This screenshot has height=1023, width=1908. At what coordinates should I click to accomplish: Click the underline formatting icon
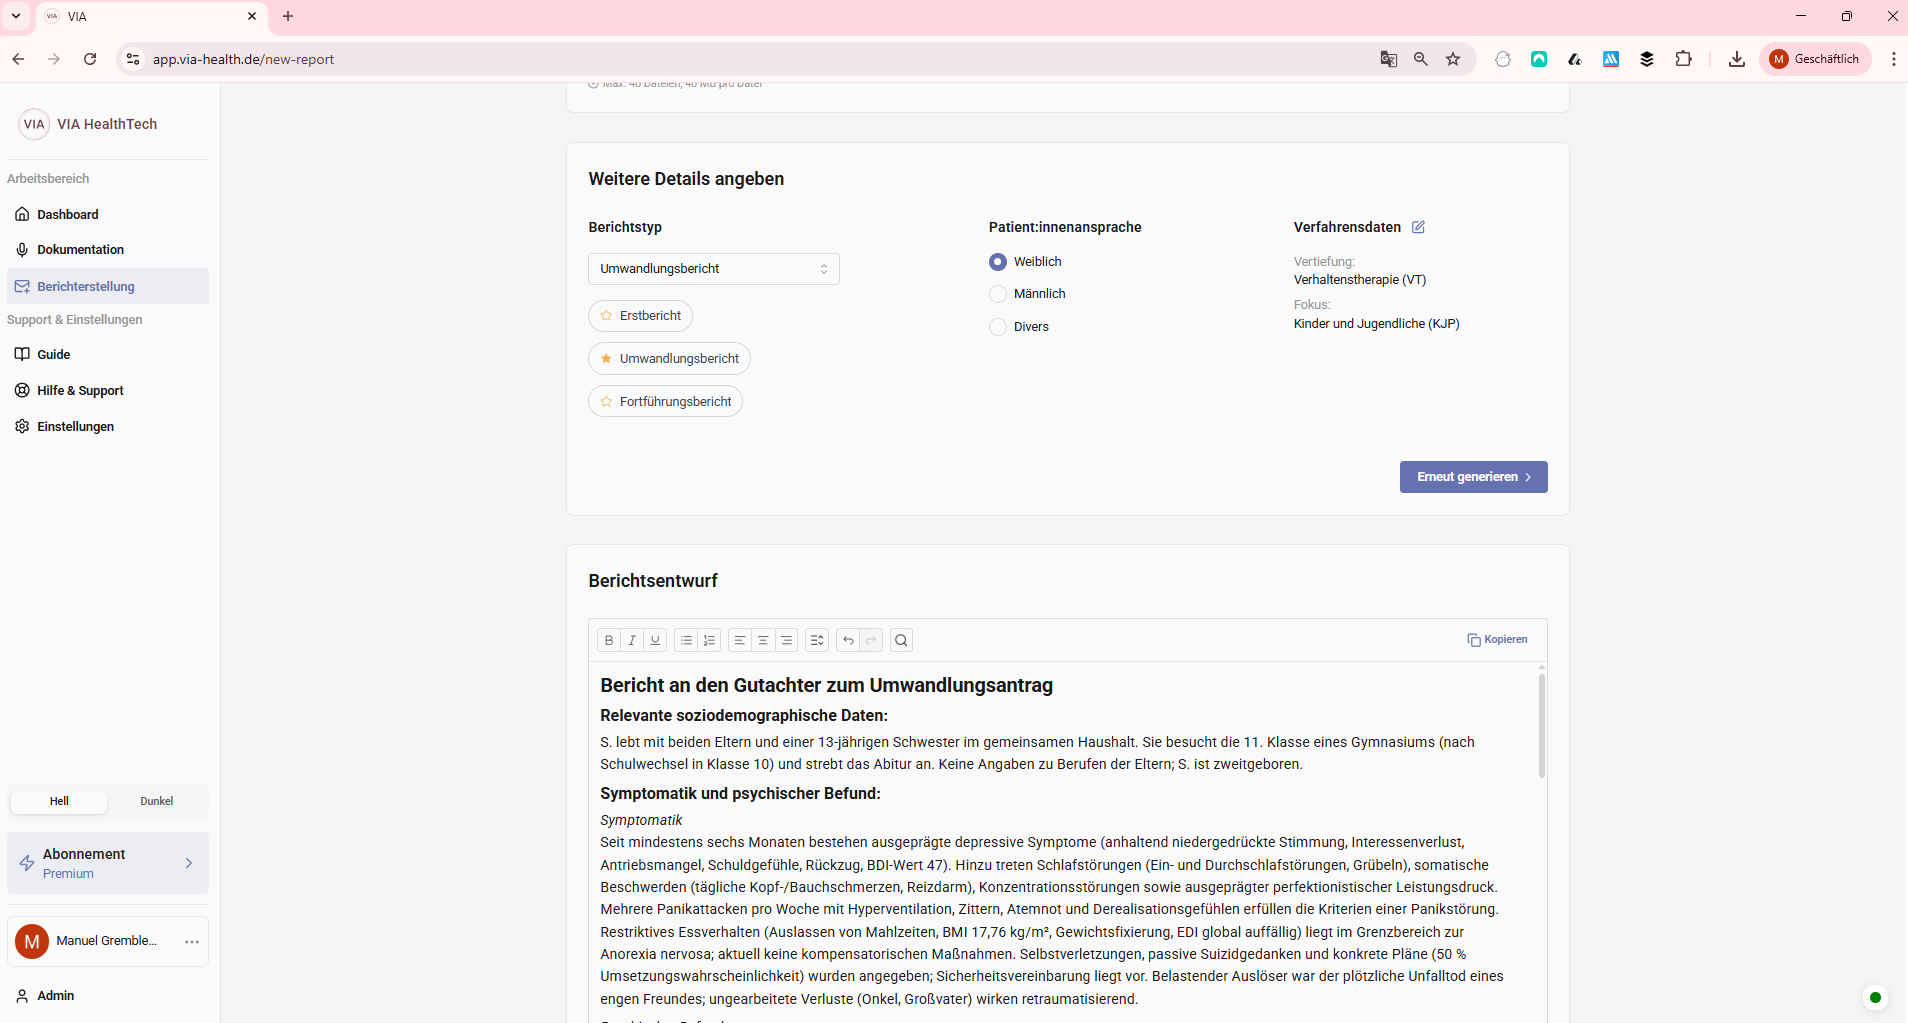point(655,640)
